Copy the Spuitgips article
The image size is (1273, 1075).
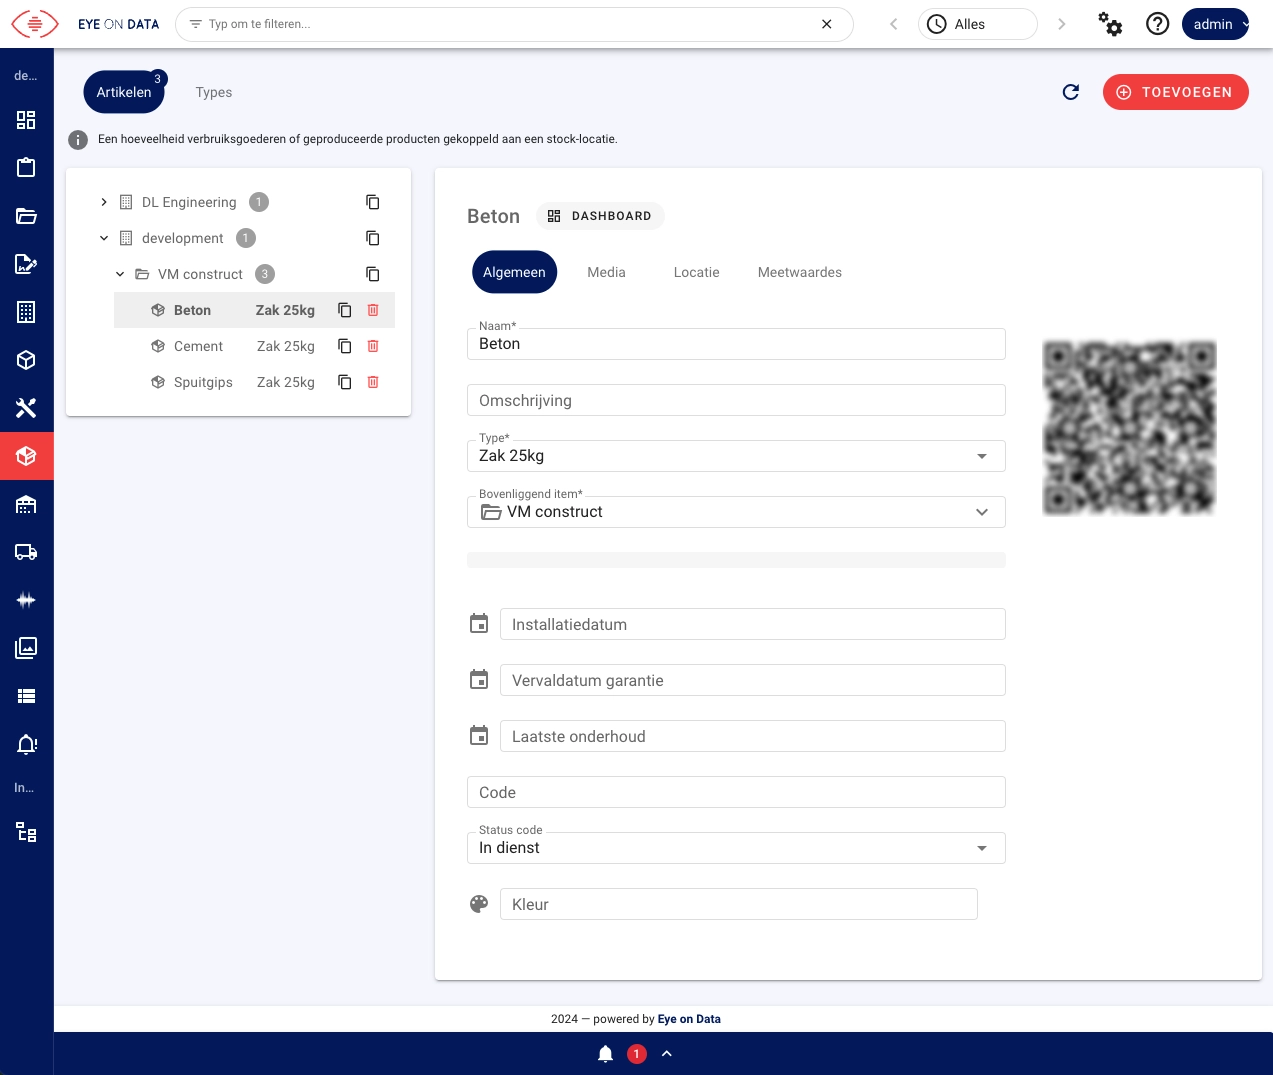coord(345,382)
